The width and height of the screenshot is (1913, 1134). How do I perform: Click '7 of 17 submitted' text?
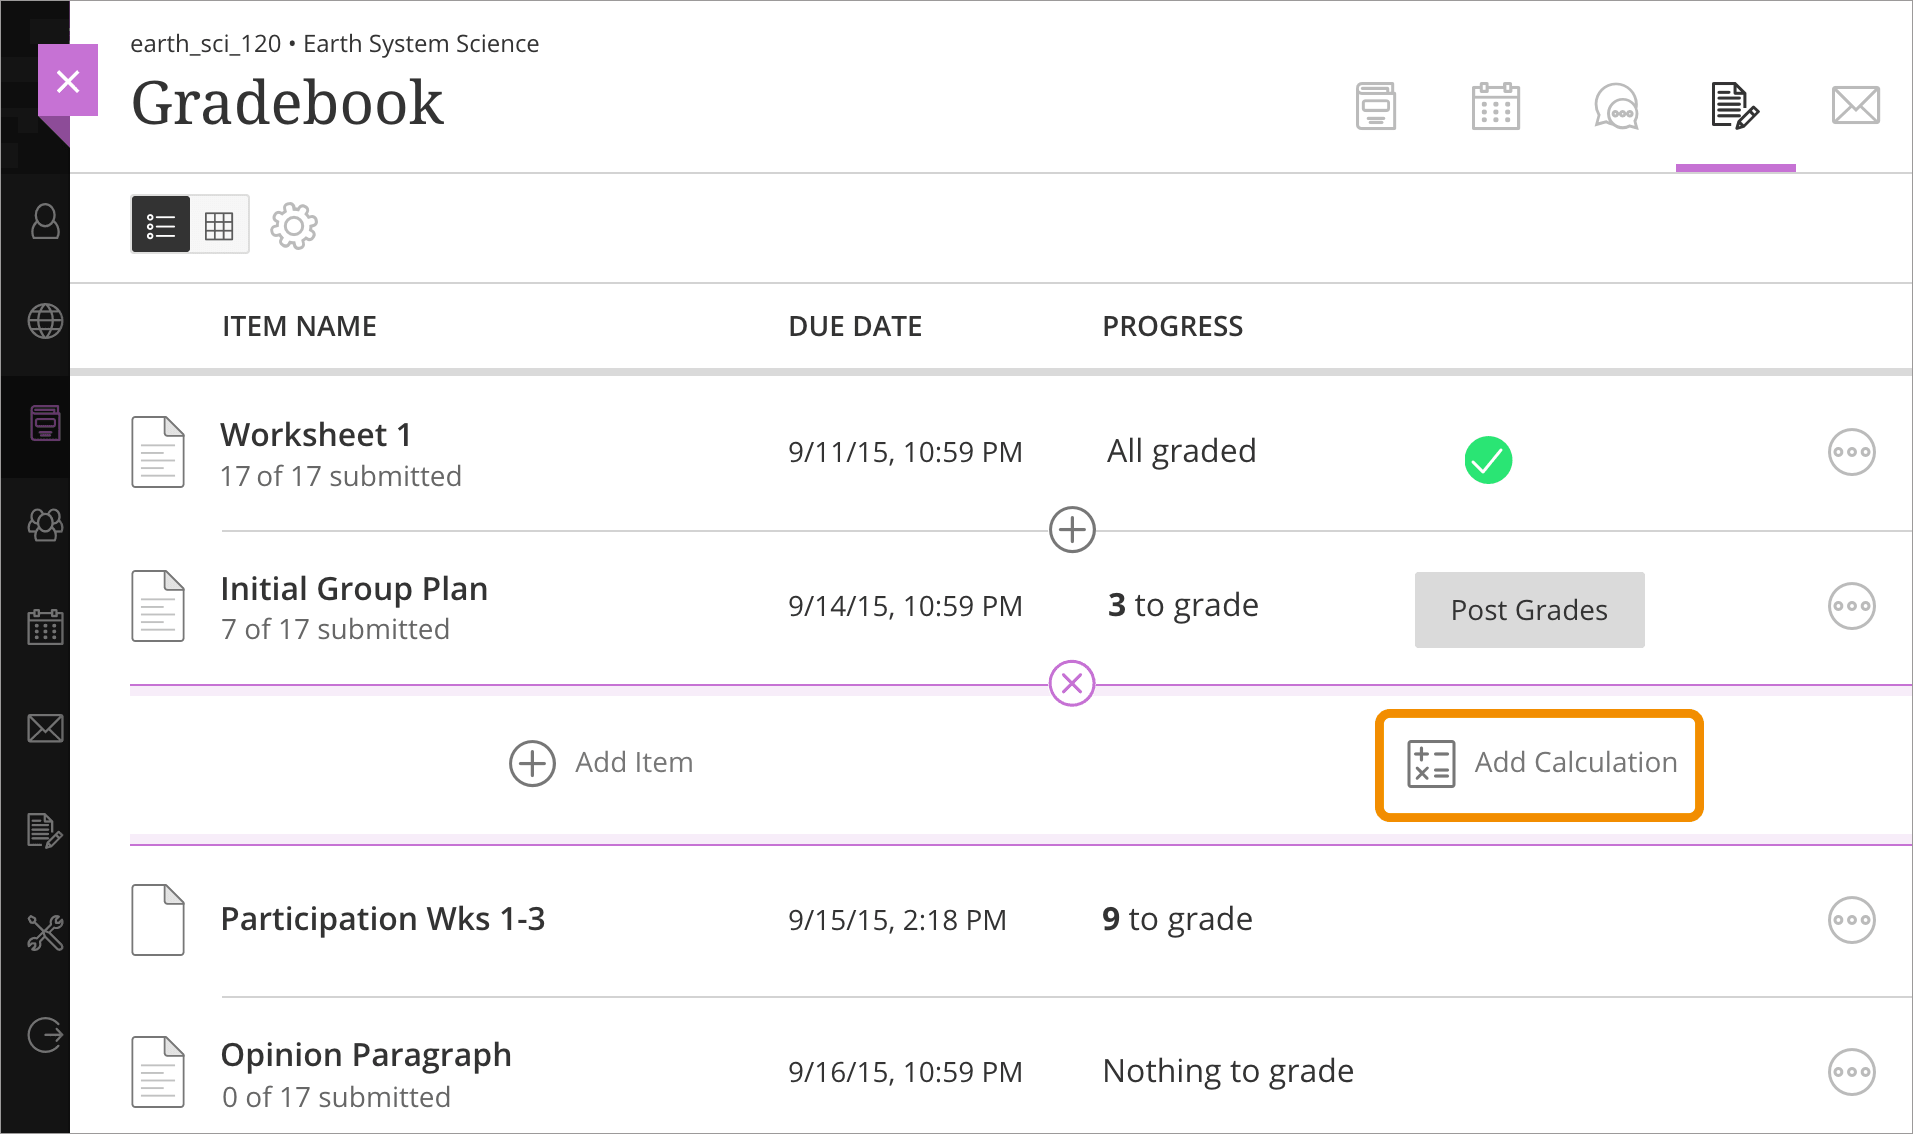pyautogui.click(x=335, y=630)
